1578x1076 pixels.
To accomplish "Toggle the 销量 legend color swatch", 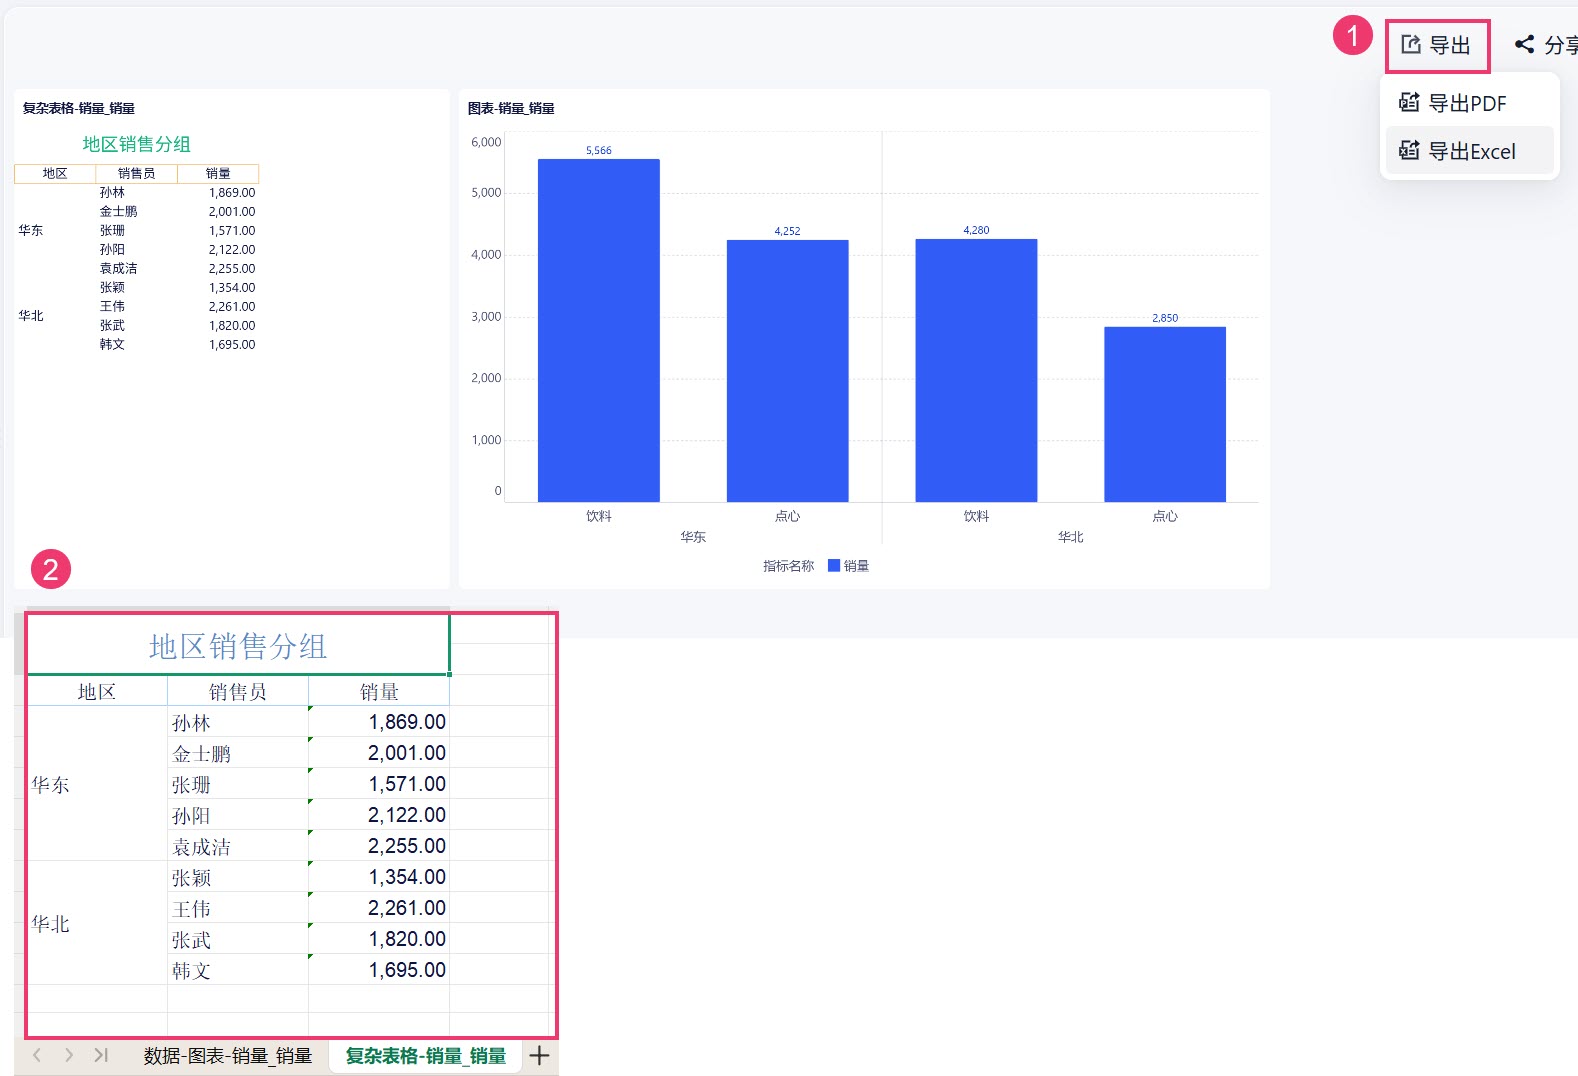I will (x=834, y=566).
